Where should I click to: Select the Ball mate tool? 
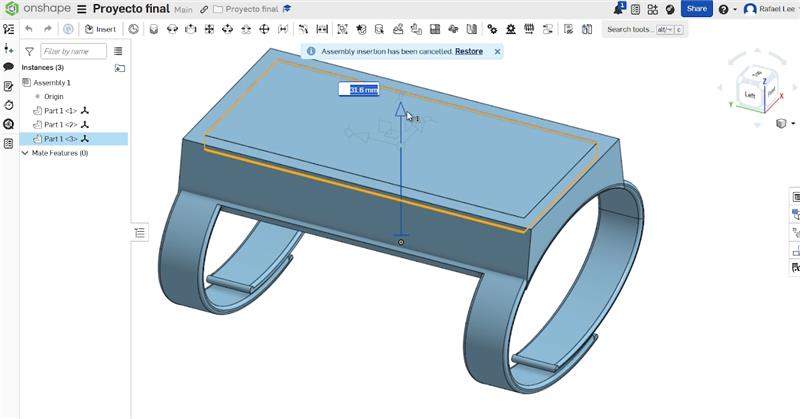pos(264,29)
